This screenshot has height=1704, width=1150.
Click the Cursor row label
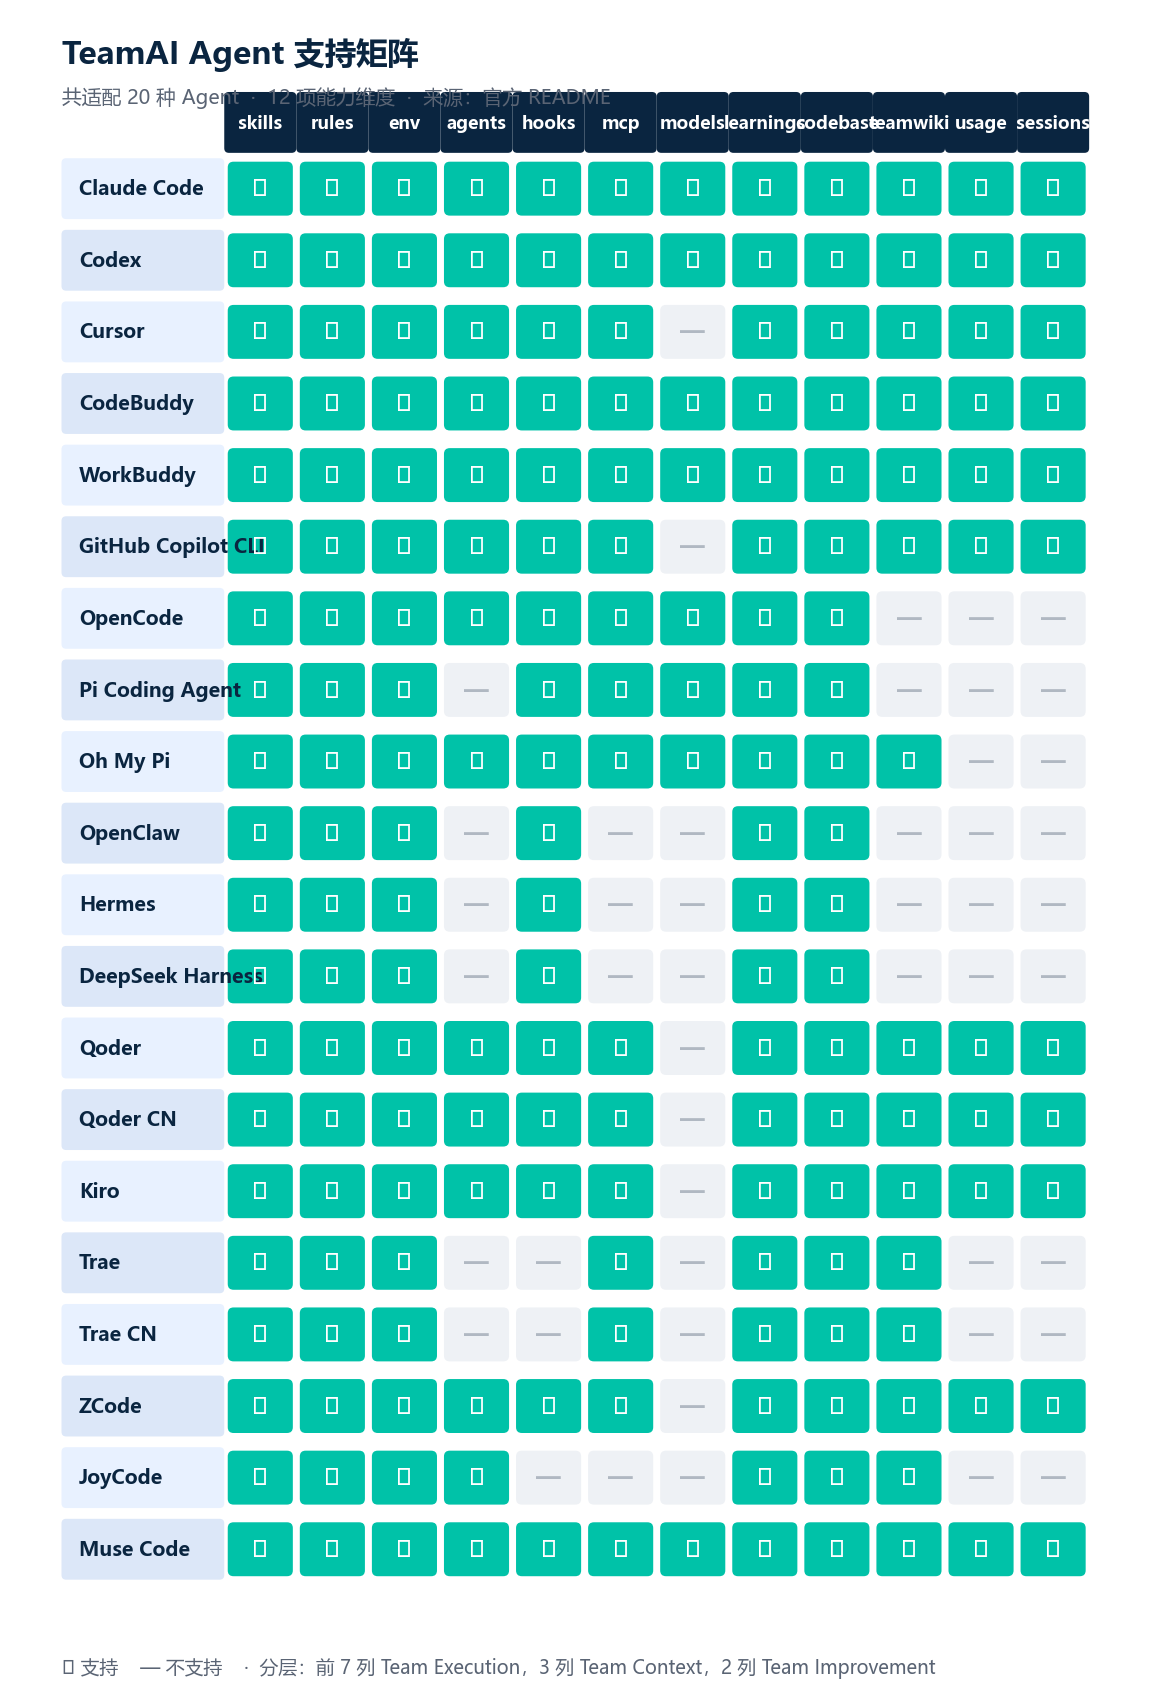pos(143,331)
